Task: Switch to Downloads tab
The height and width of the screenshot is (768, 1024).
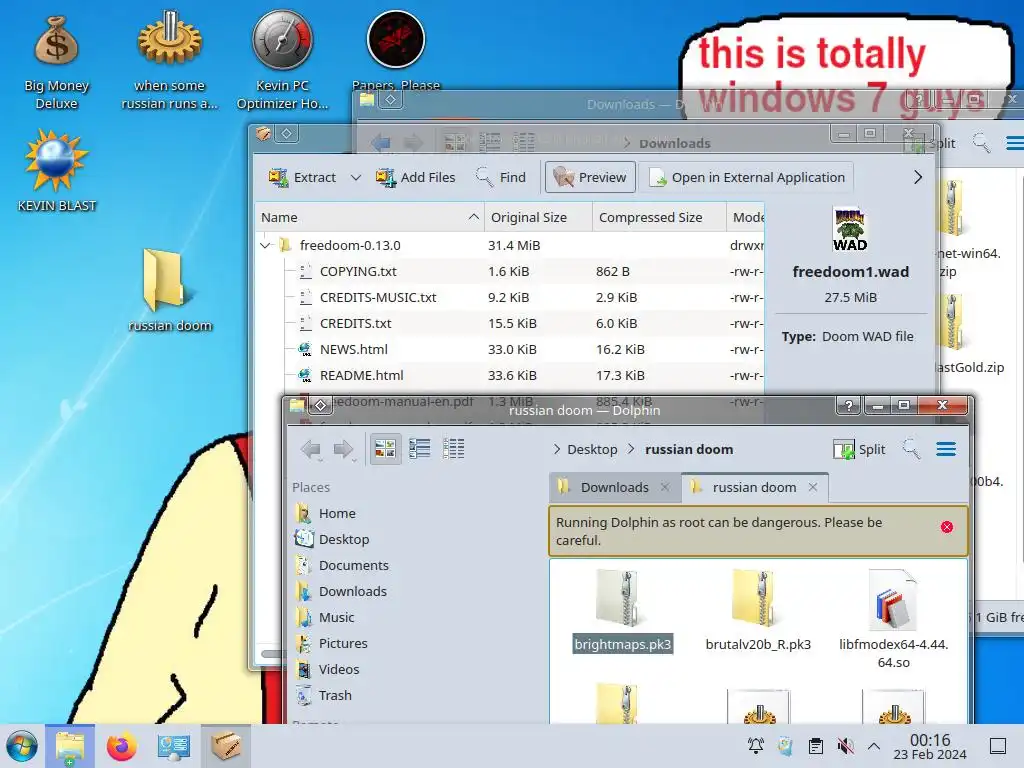Action: tap(615, 487)
